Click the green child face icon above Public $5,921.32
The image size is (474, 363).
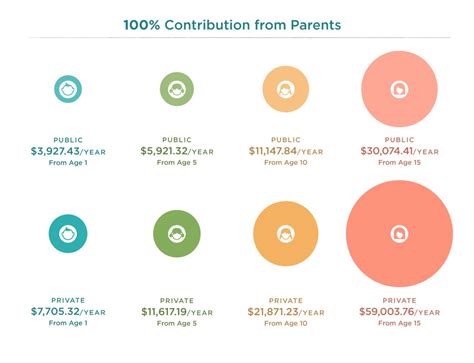[177, 89]
